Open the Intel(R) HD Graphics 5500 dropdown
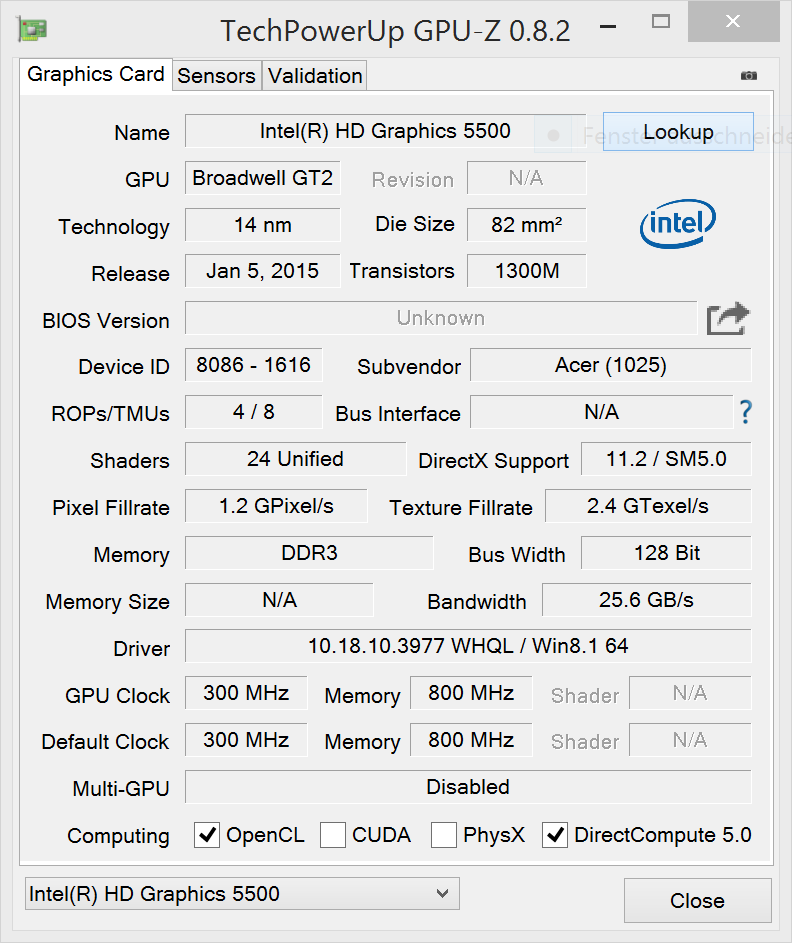792x943 pixels. [x=241, y=894]
